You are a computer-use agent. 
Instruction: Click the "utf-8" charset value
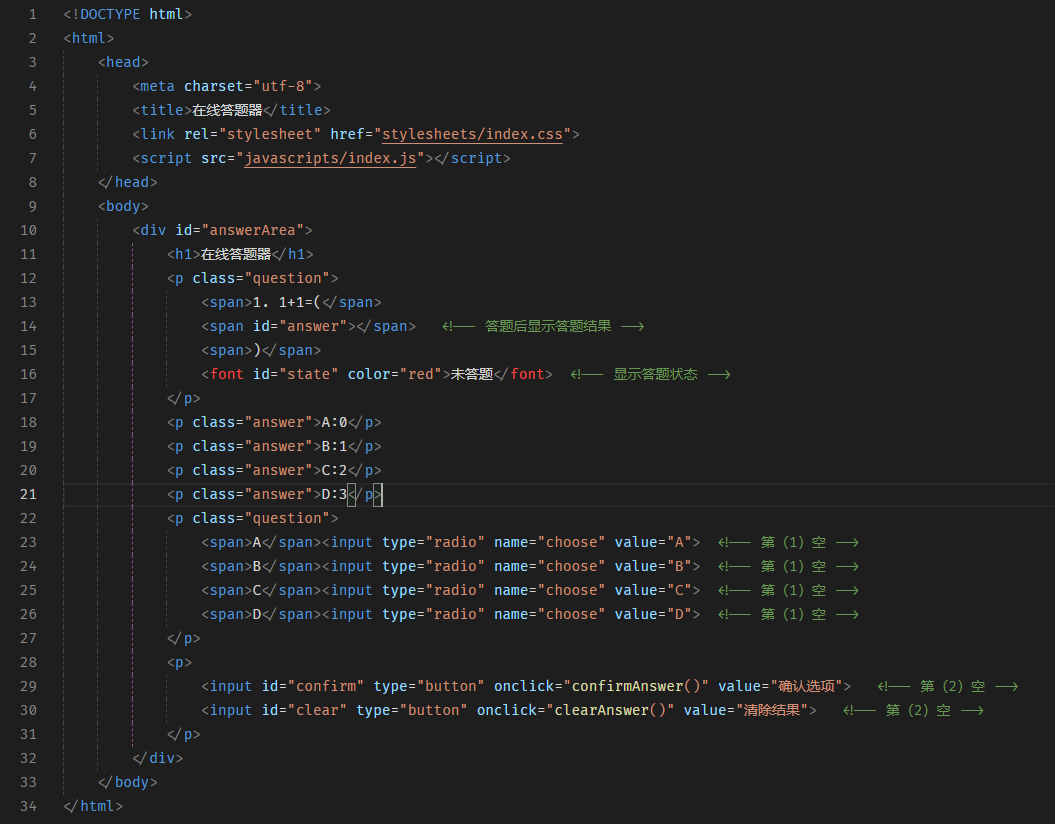point(283,86)
